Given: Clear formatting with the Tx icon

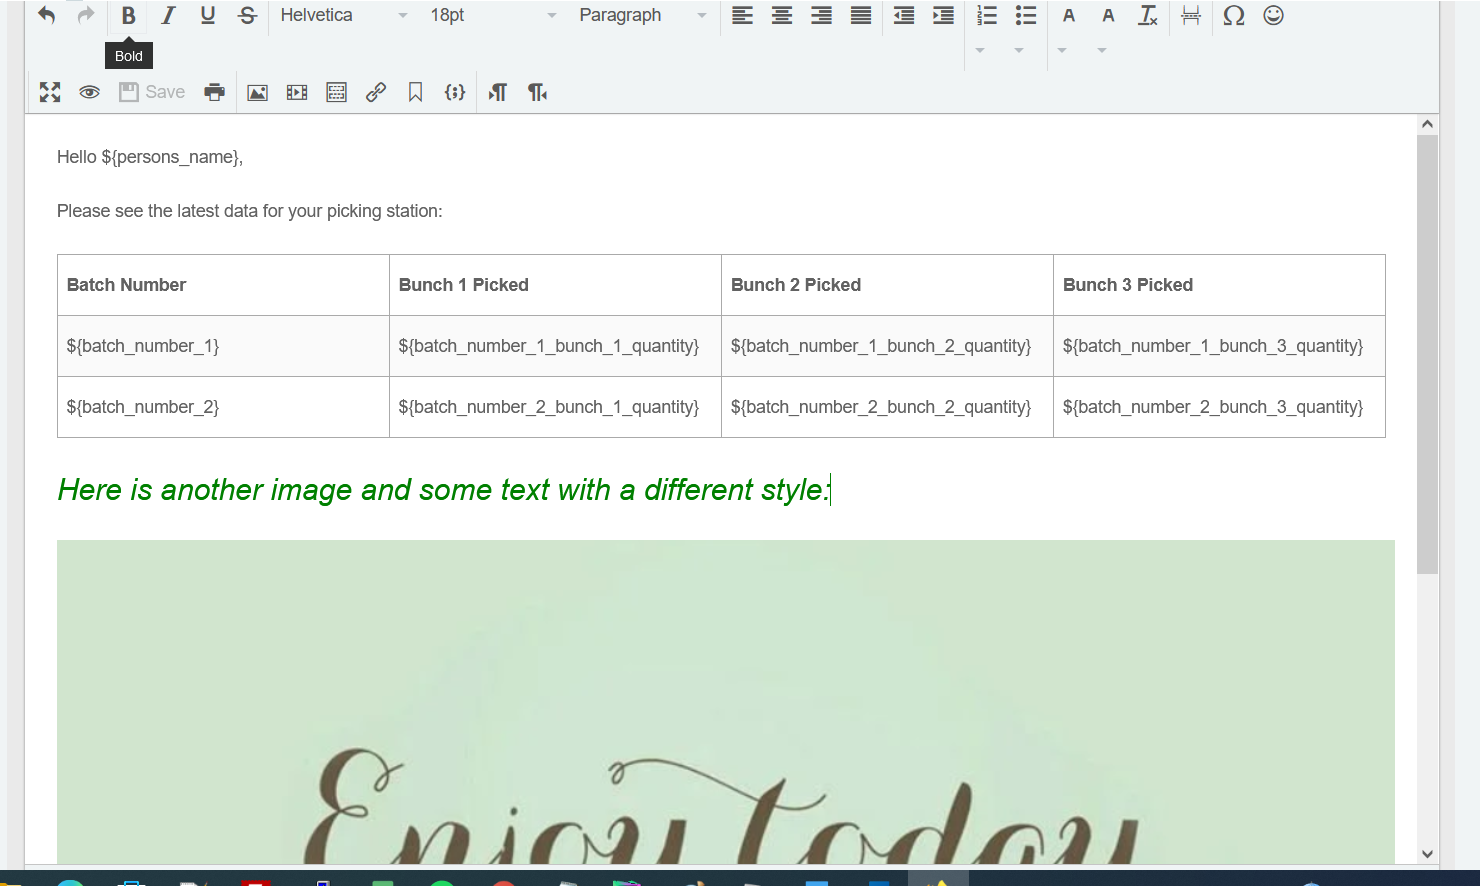Looking at the screenshot, I should [1148, 15].
